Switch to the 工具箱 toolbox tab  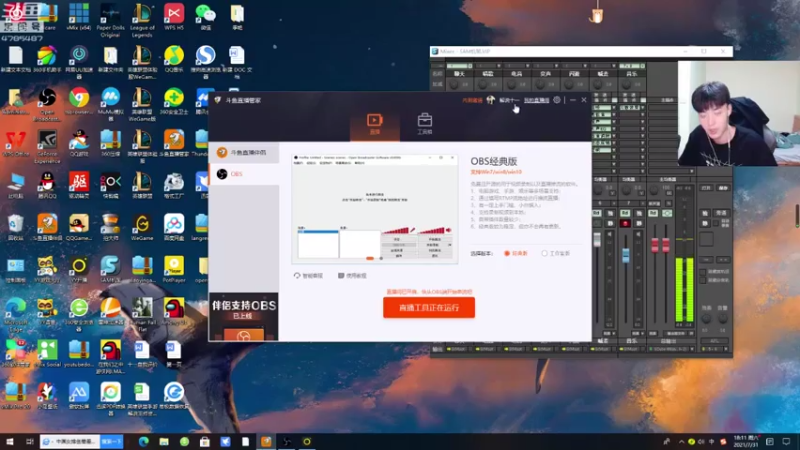[x=424, y=124]
